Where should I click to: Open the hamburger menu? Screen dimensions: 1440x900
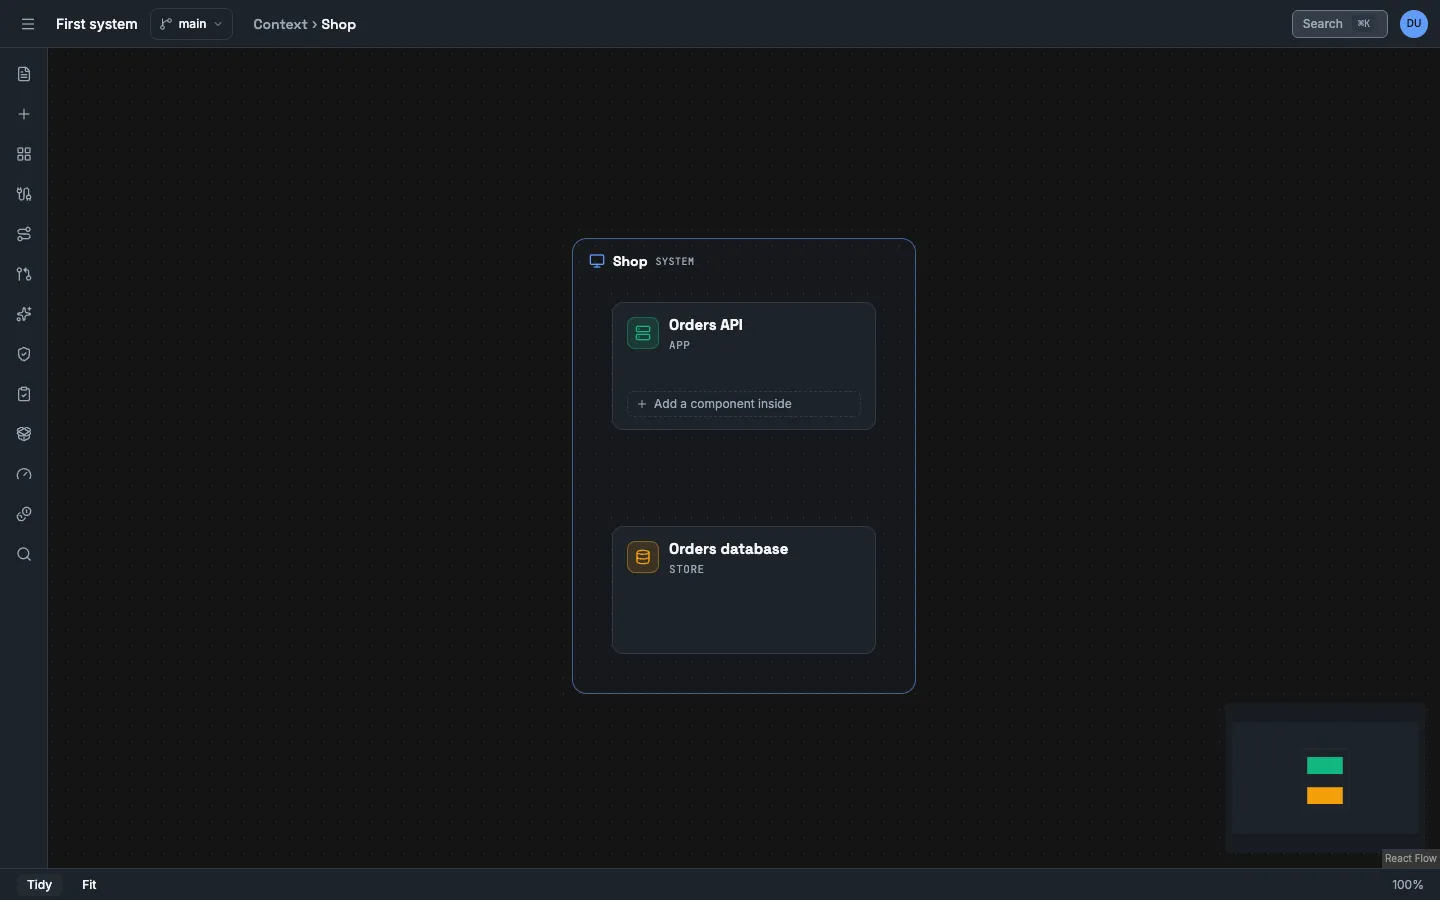(x=28, y=24)
